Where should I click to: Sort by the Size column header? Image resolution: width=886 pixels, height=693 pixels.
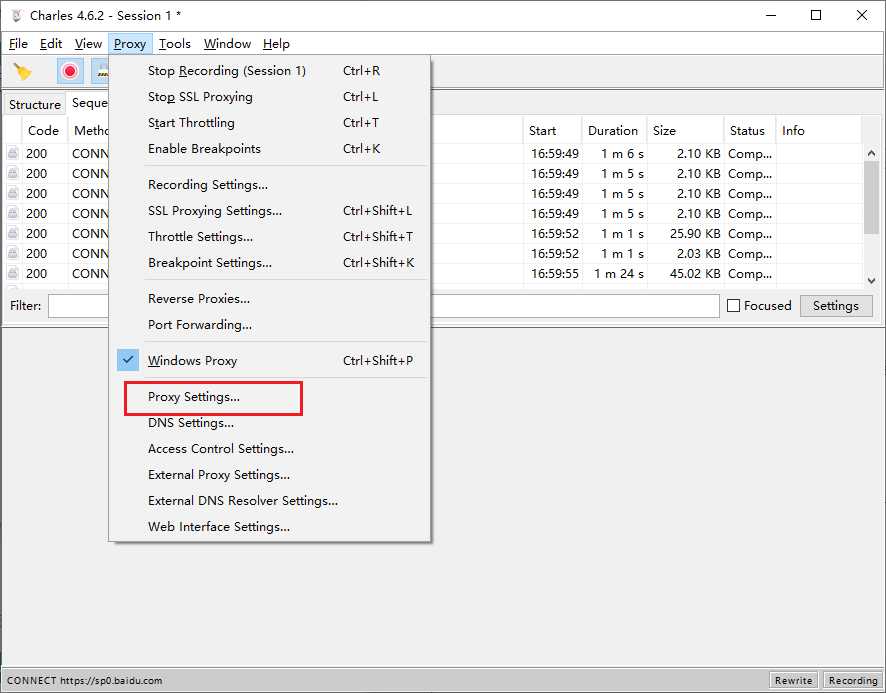click(685, 131)
